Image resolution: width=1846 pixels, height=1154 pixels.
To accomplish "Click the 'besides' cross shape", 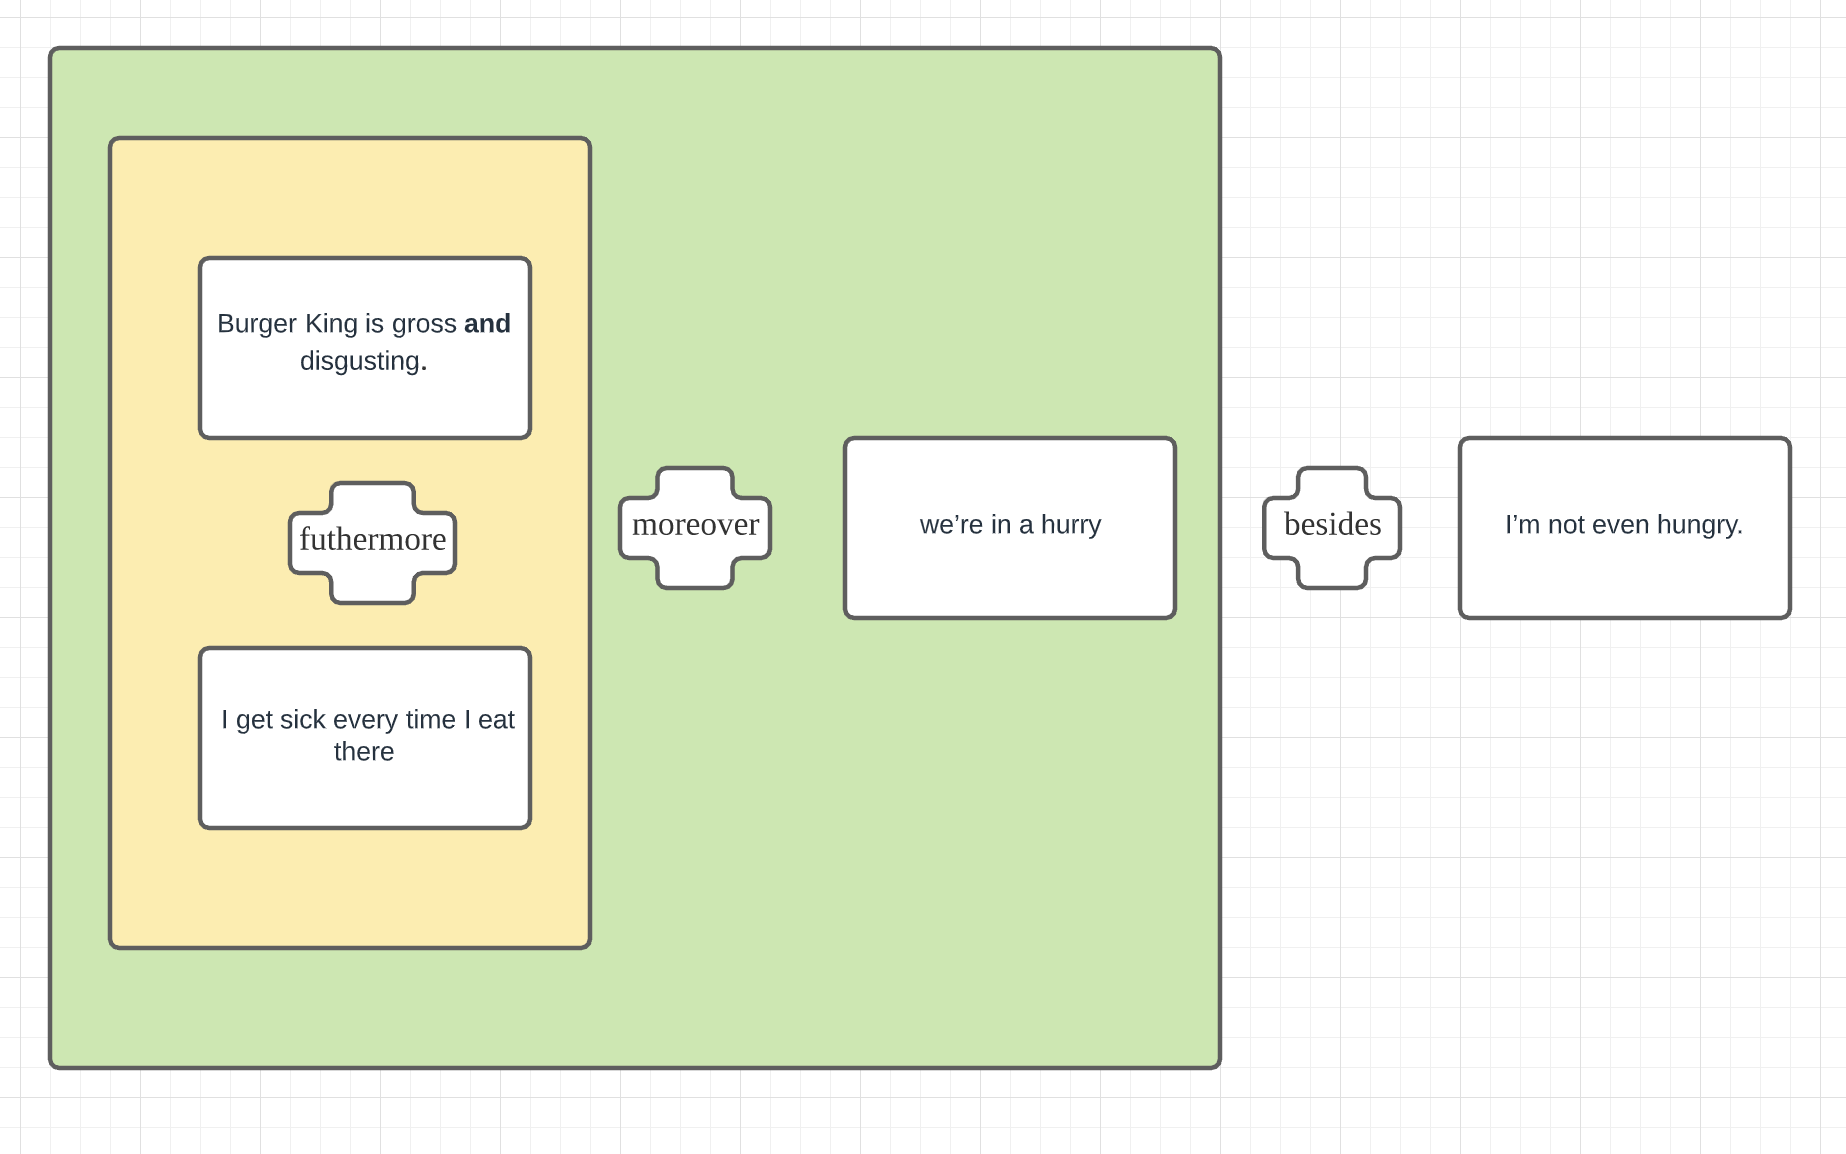I will click(1332, 528).
